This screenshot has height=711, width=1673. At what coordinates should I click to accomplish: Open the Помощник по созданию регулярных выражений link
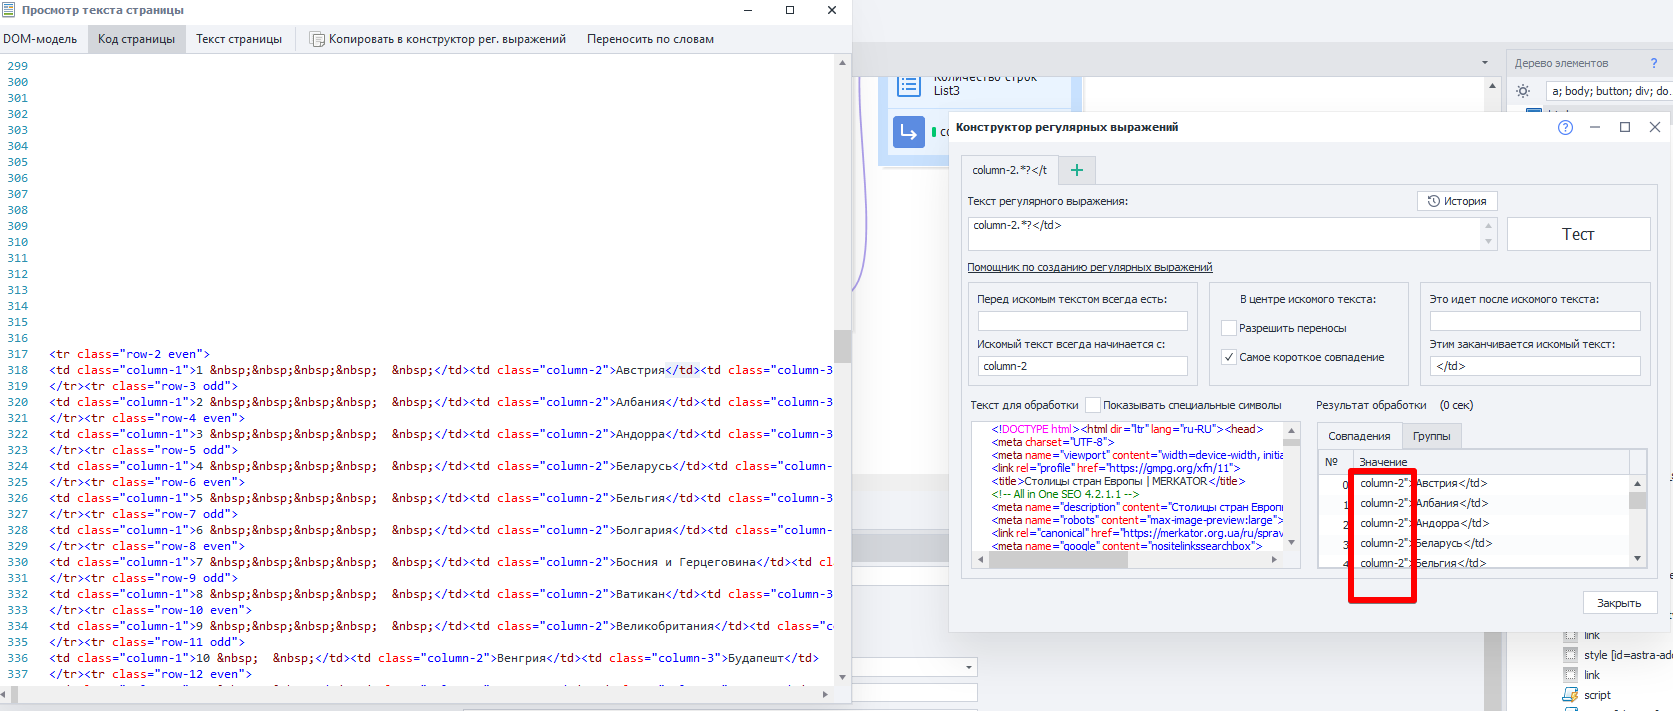tap(1090, 267)
